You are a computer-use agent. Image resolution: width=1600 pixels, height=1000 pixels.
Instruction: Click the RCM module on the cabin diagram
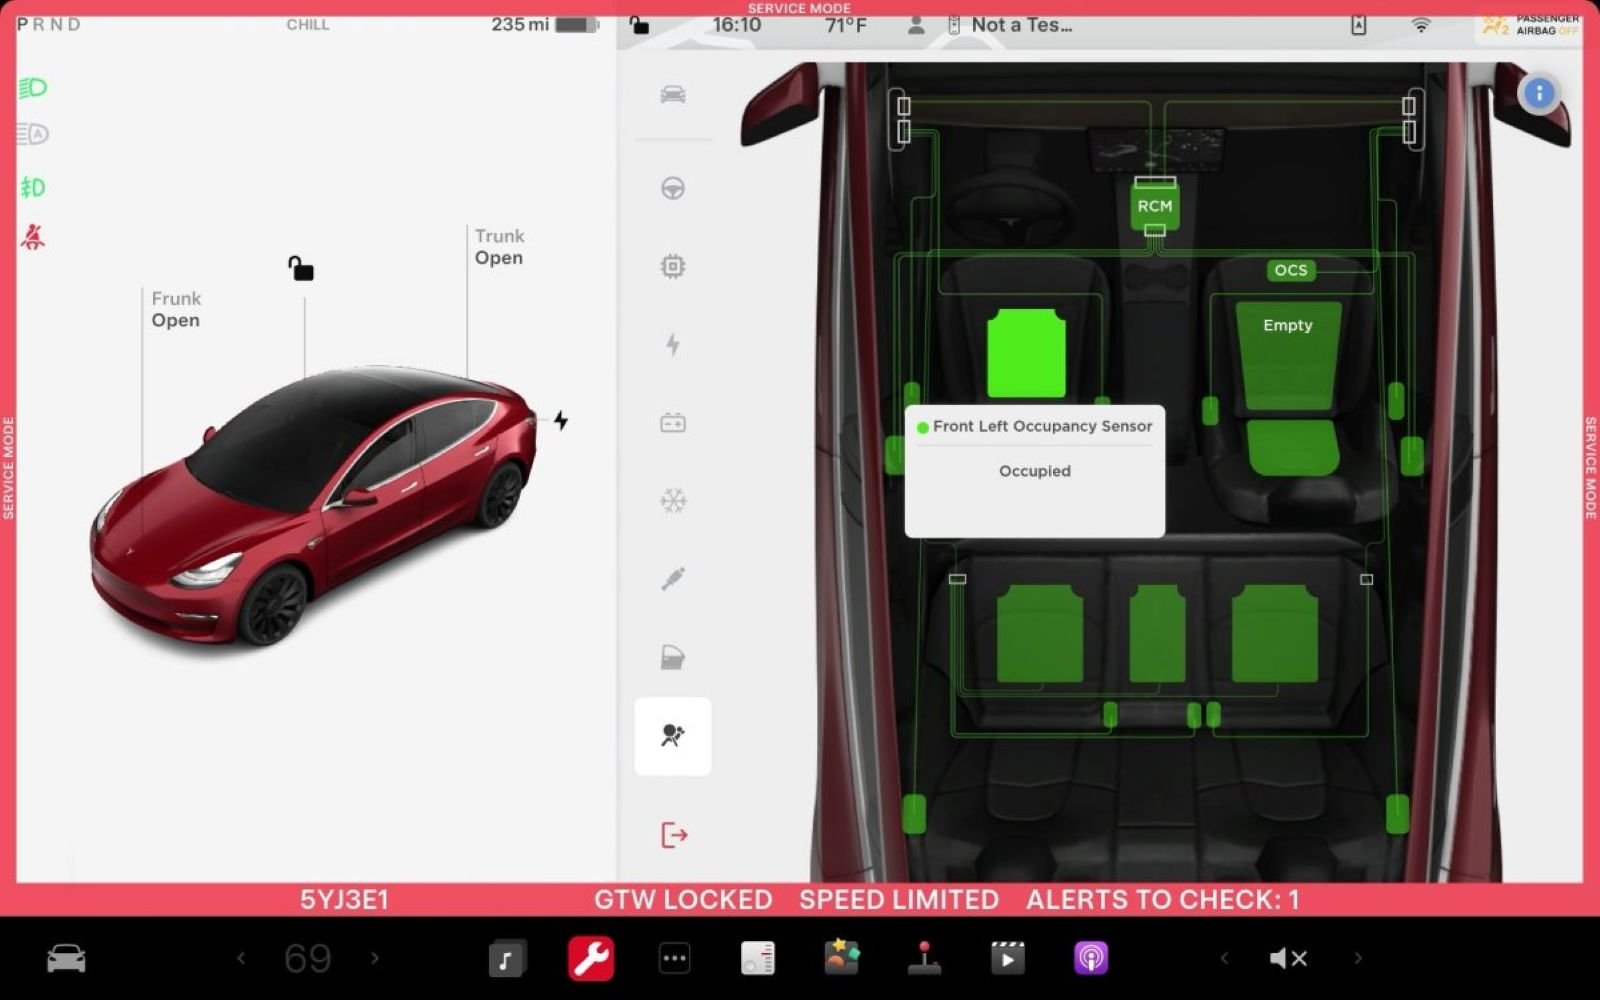tap(1155, 205)
